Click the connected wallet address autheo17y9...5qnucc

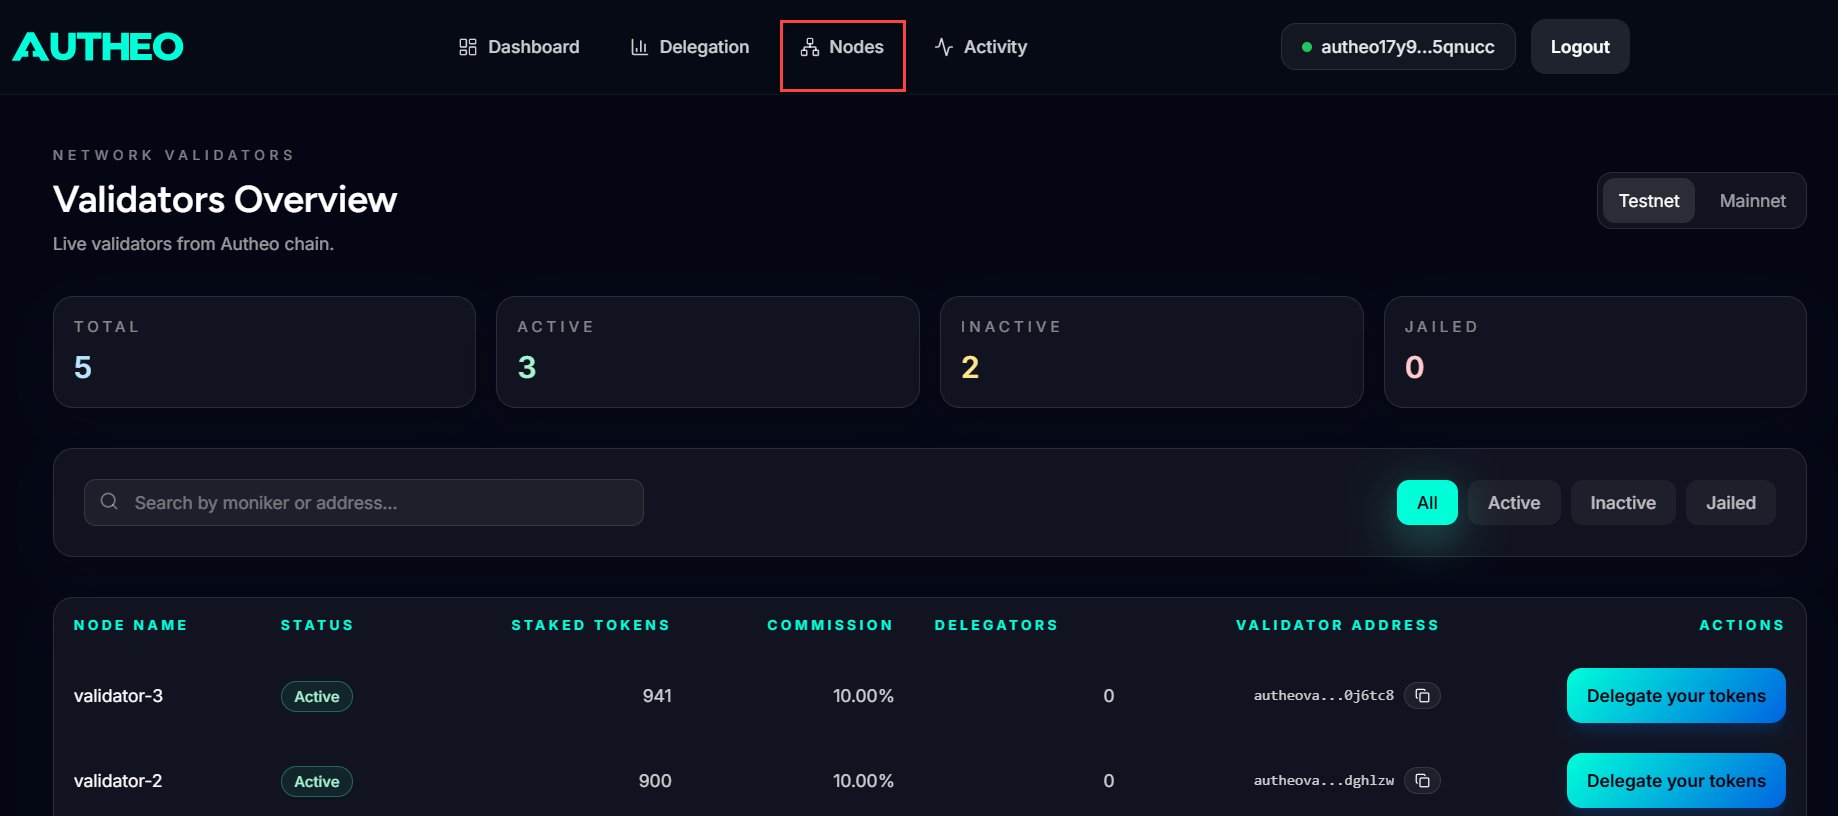(1398, 47)
